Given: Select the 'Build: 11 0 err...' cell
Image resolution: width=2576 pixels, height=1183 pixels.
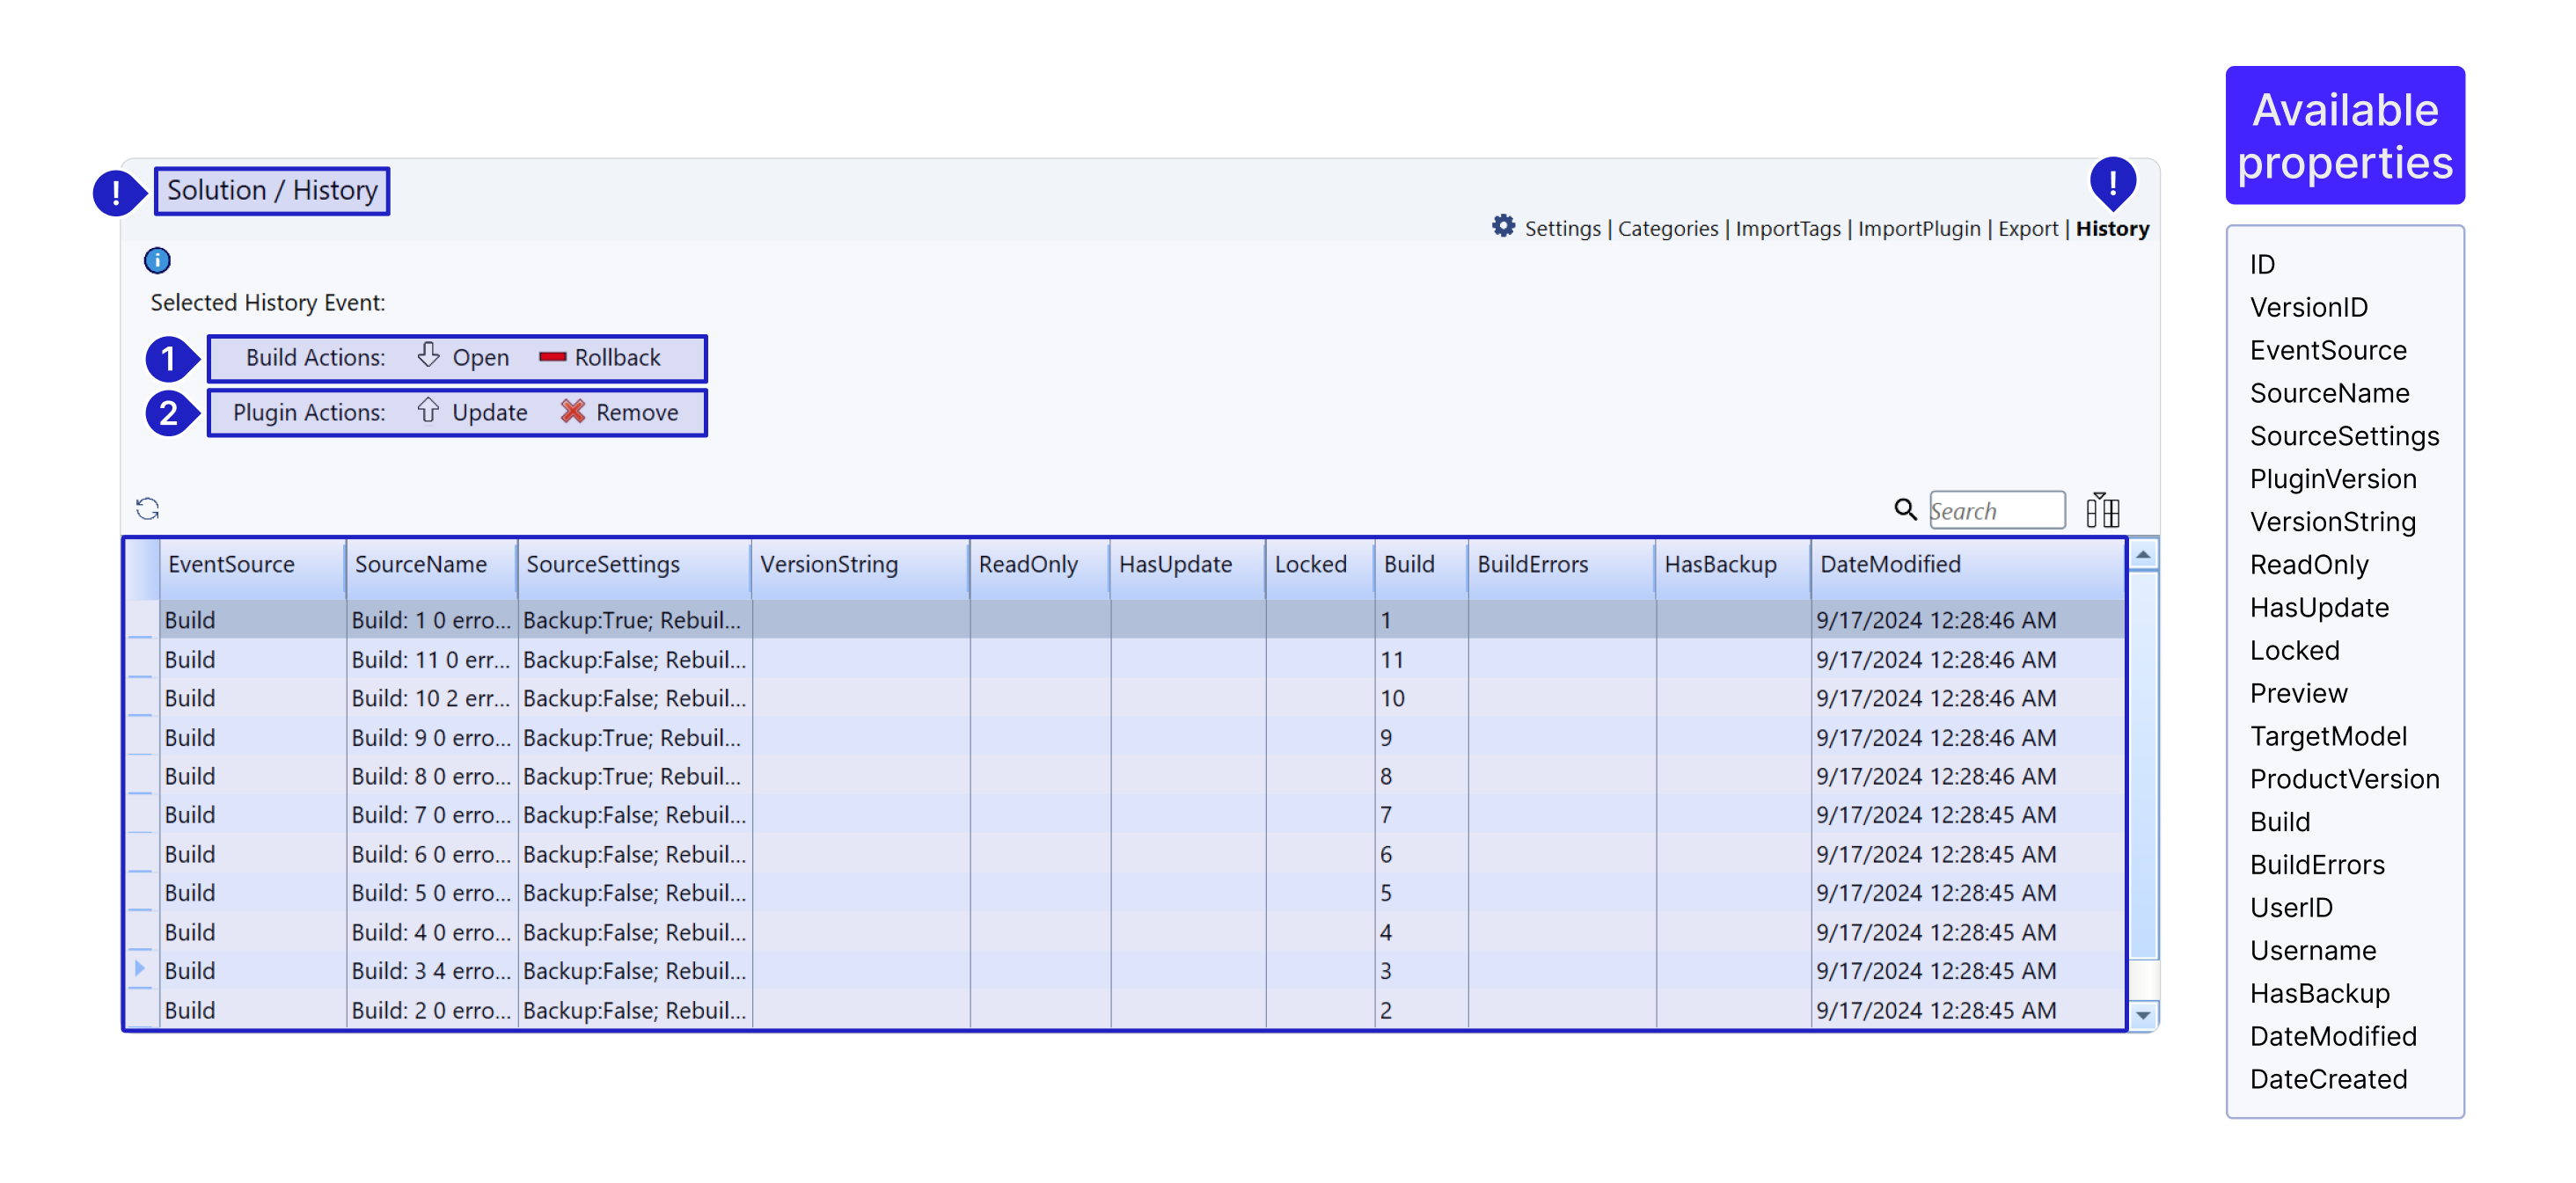Looking at the screenshot, I should [x=432, y=660].
